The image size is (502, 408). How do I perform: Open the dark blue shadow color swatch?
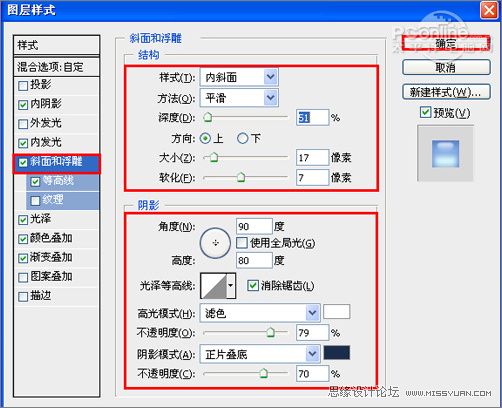click(x=336, y=353)
